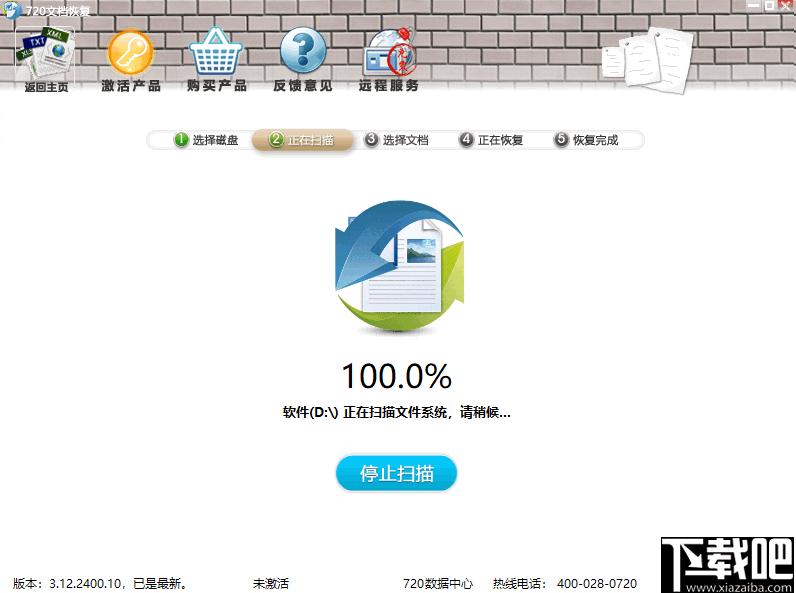The image size is (796, 593).
Task: Close the 720文档恢复 window
Action: click(788, 6)
